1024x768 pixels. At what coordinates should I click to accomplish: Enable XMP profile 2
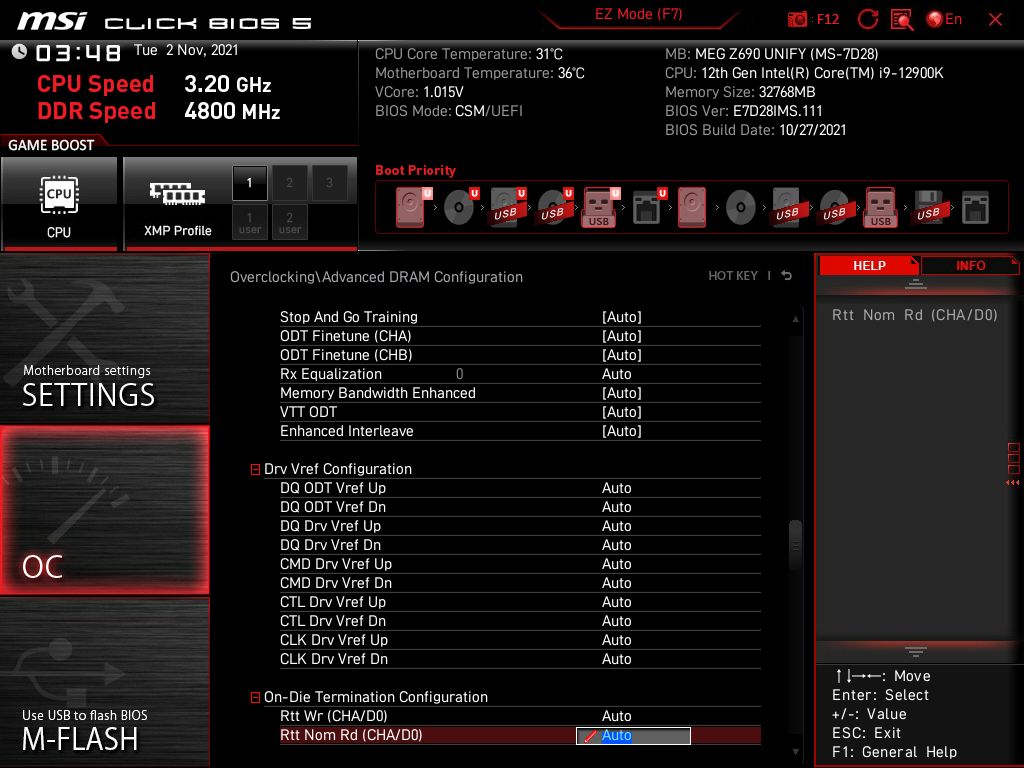(x=289, y=183)
